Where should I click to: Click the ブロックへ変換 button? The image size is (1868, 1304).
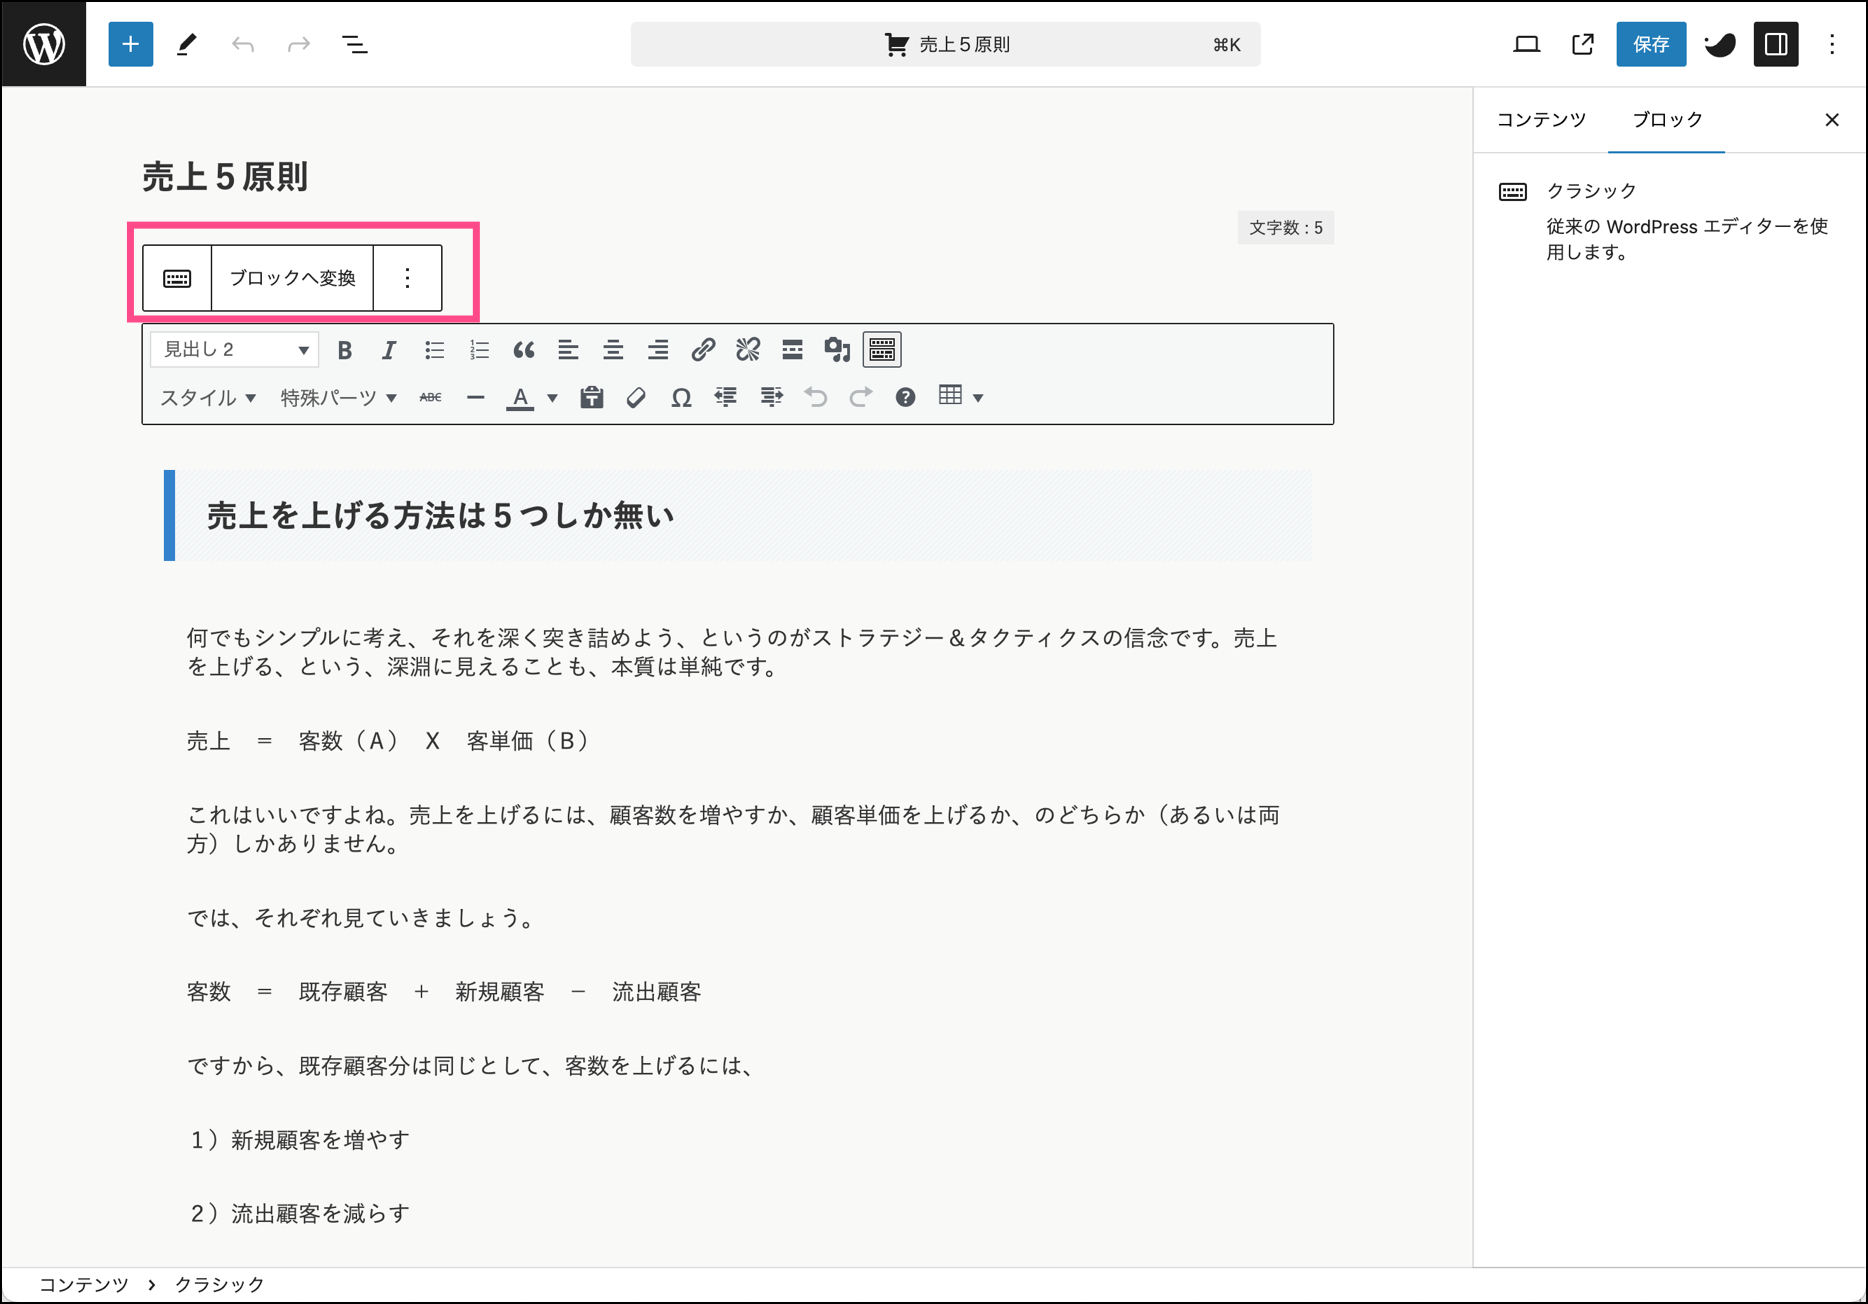[292, 278]
